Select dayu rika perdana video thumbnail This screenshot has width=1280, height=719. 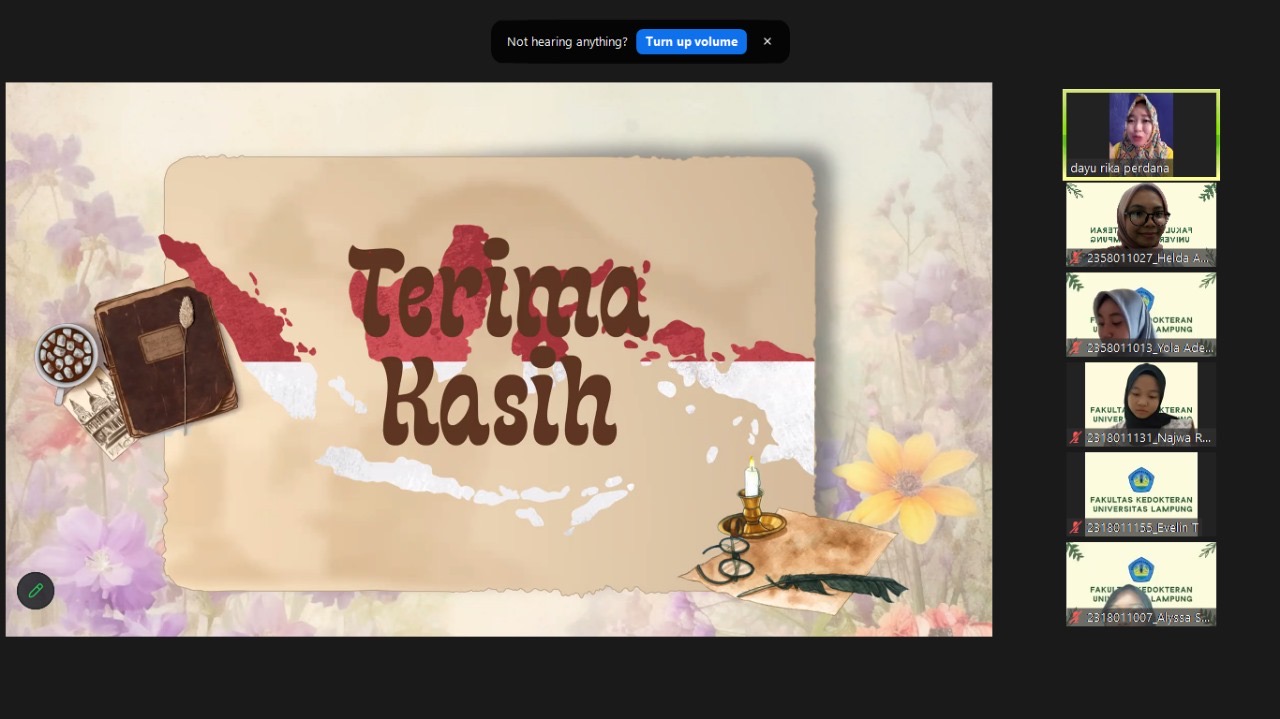pos(1141,135)
